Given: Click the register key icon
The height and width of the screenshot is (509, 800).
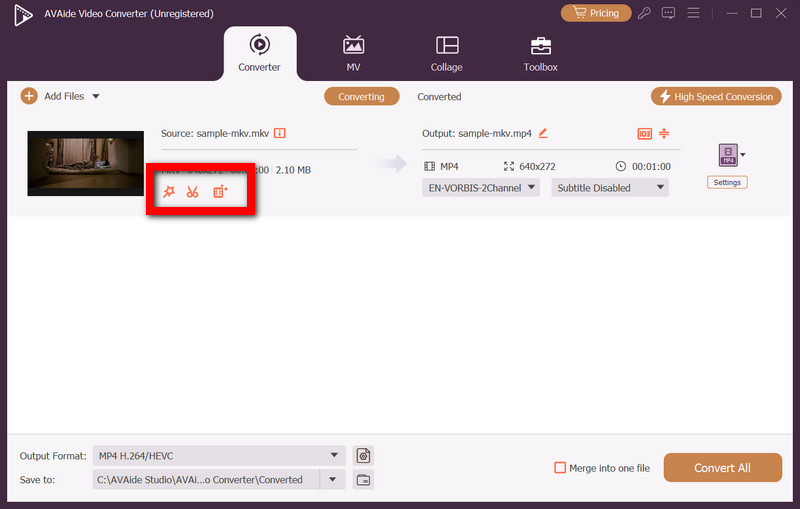Looking at the screenshot, I should click(x=644, y=13).
